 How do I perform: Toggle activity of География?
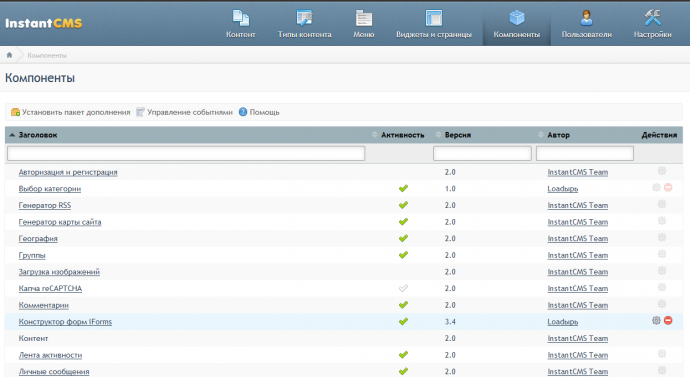click(403, 238)
